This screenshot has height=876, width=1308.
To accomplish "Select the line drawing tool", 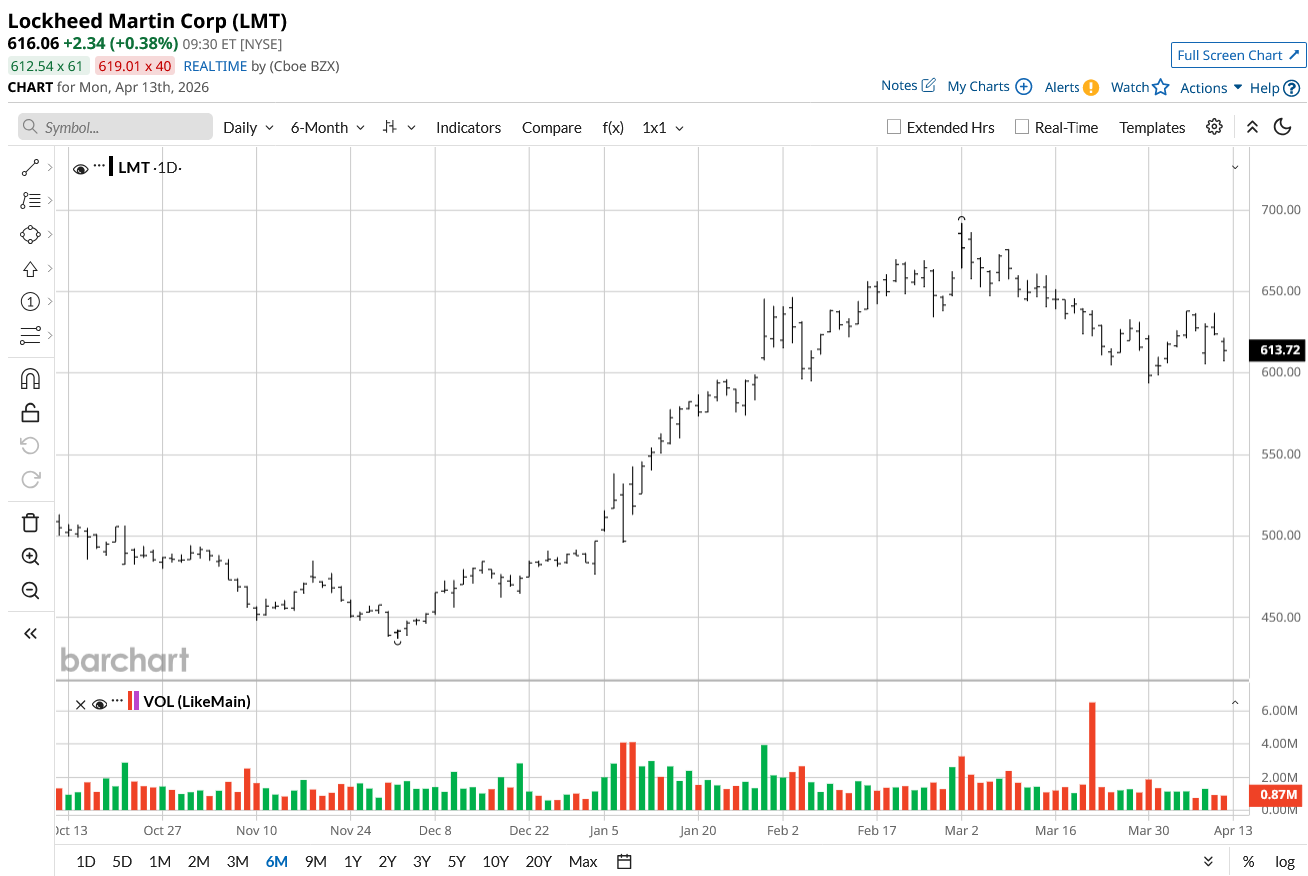I will [x=30, y=168].
